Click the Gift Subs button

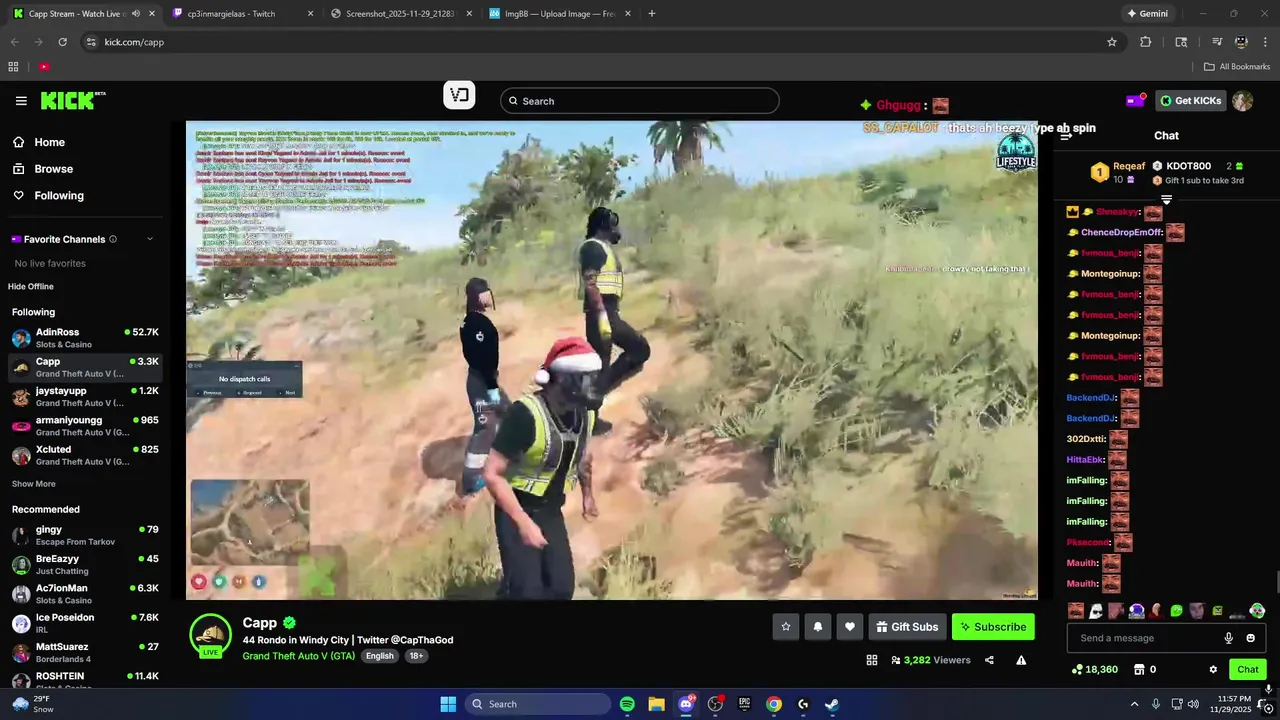[x=907, y=627]
